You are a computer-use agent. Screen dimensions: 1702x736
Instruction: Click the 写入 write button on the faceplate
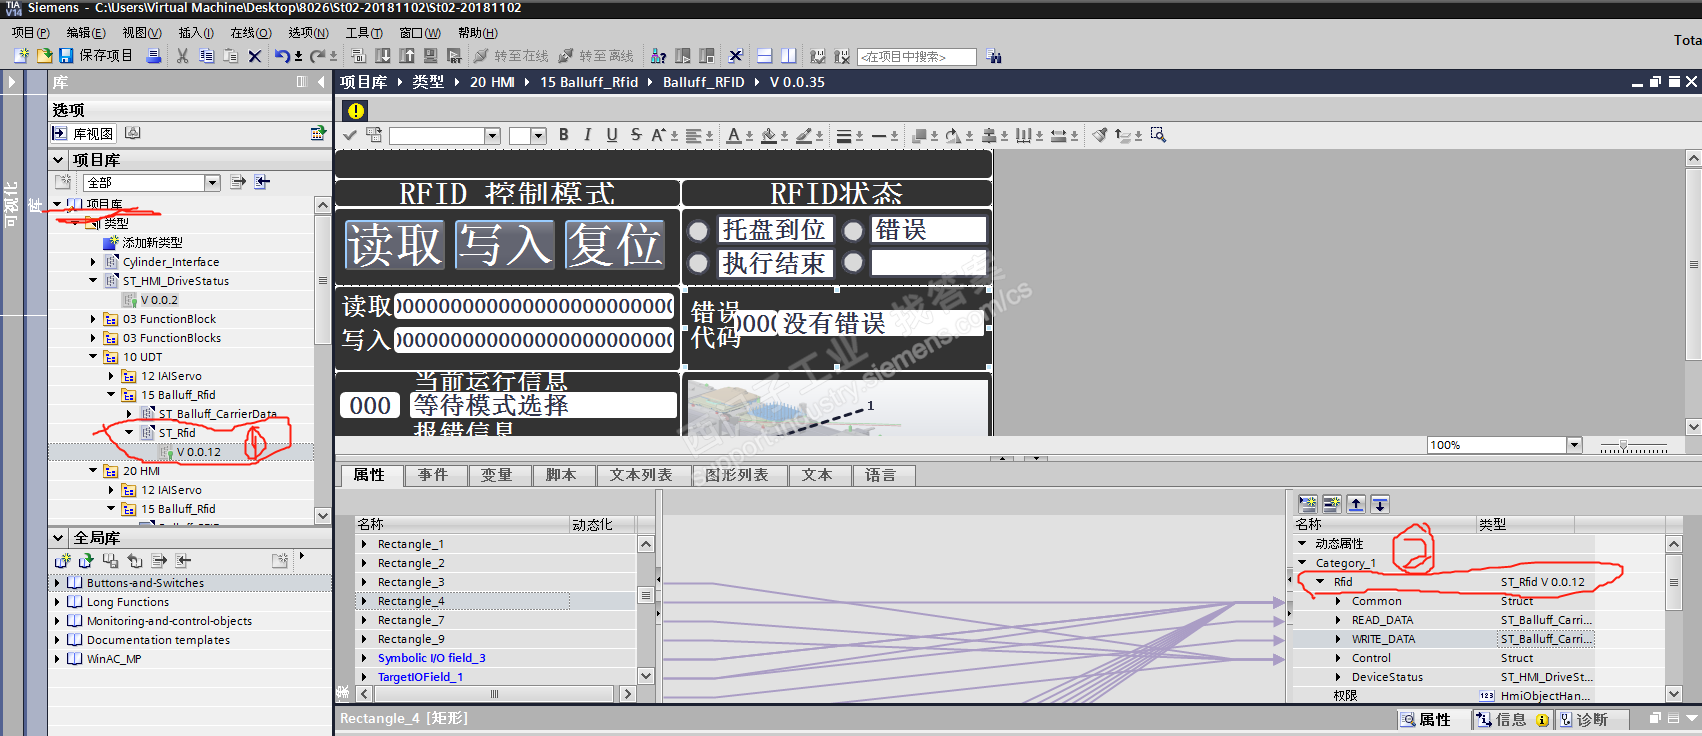pos(505,245)
